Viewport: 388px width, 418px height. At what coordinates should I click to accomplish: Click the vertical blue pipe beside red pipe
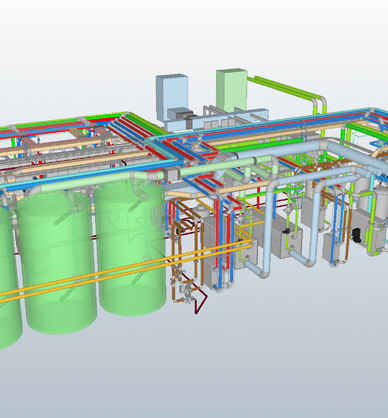pos(221,242)
